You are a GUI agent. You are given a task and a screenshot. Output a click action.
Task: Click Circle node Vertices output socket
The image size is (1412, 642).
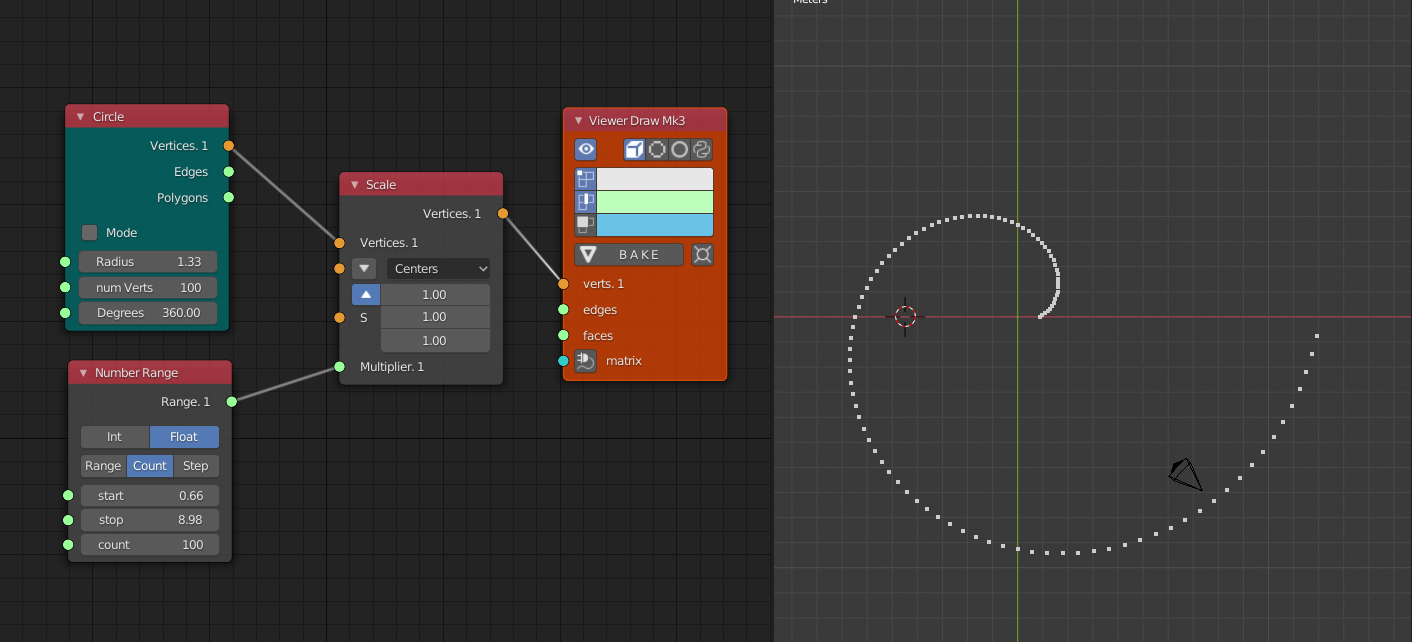[x=229, y=146]
